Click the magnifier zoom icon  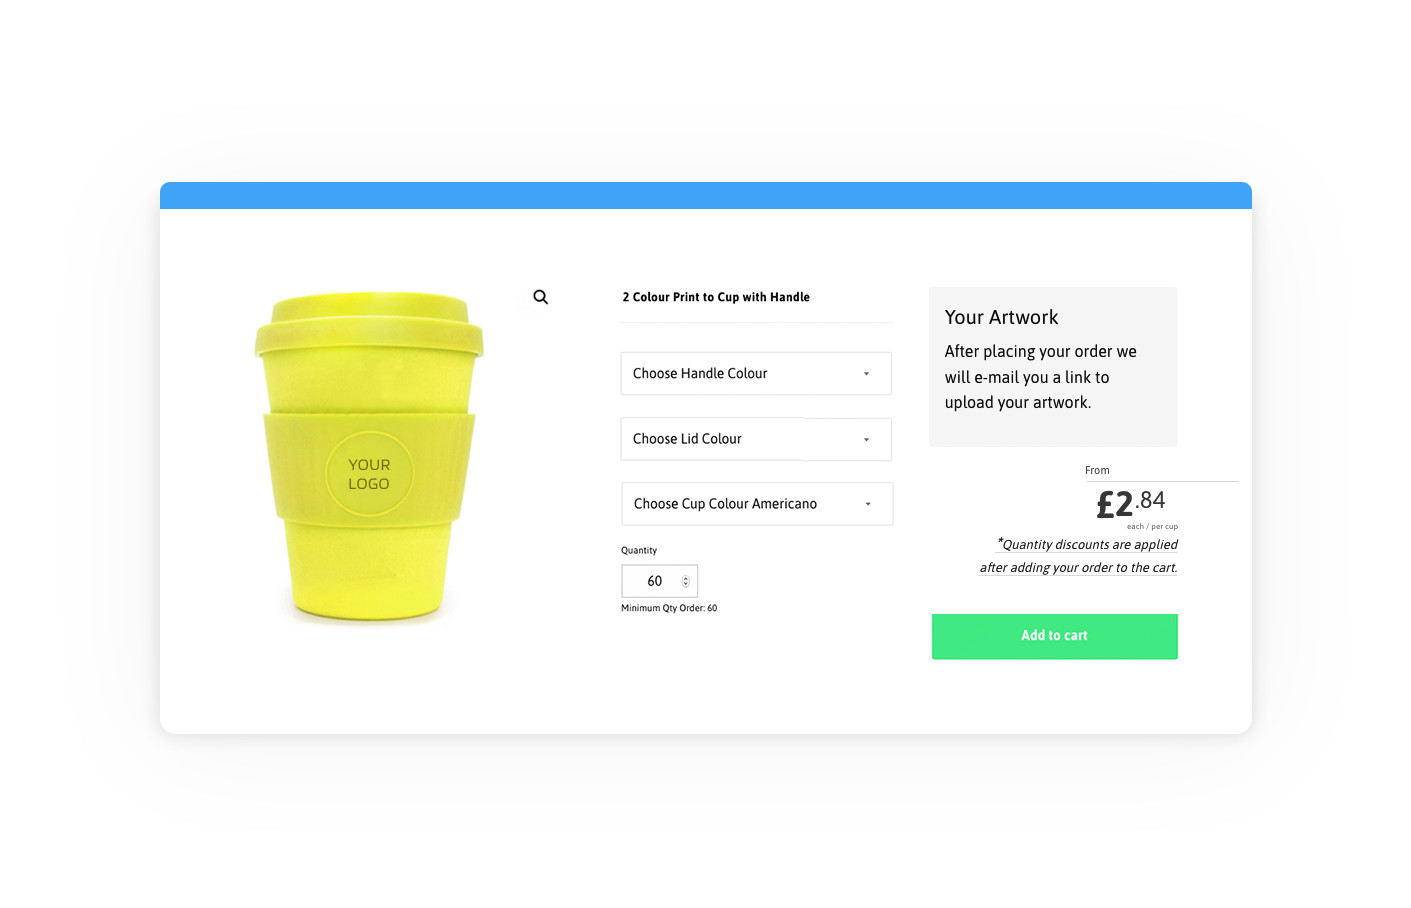[540, 297]
